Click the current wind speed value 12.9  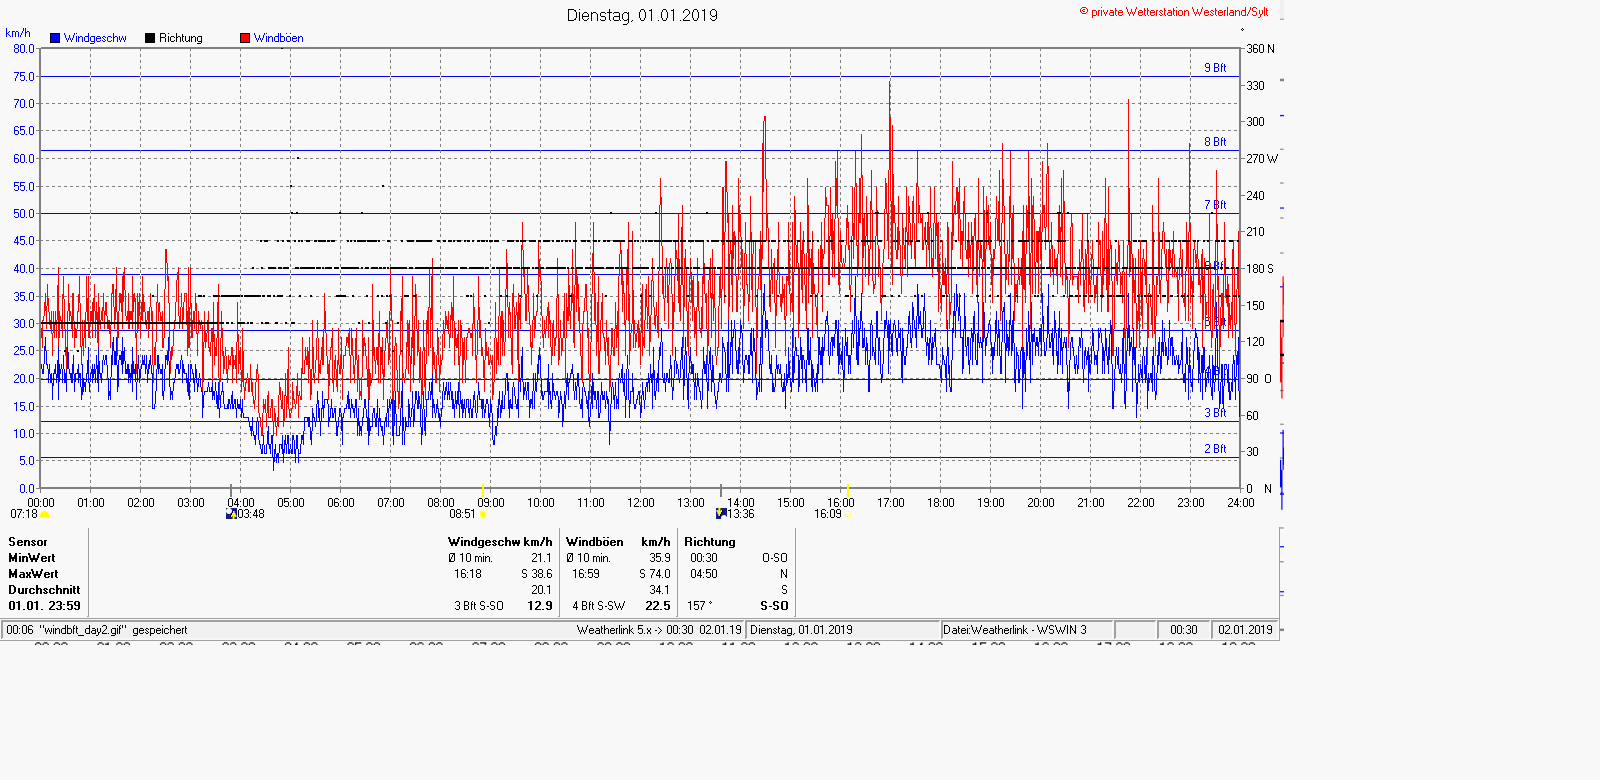540,606
